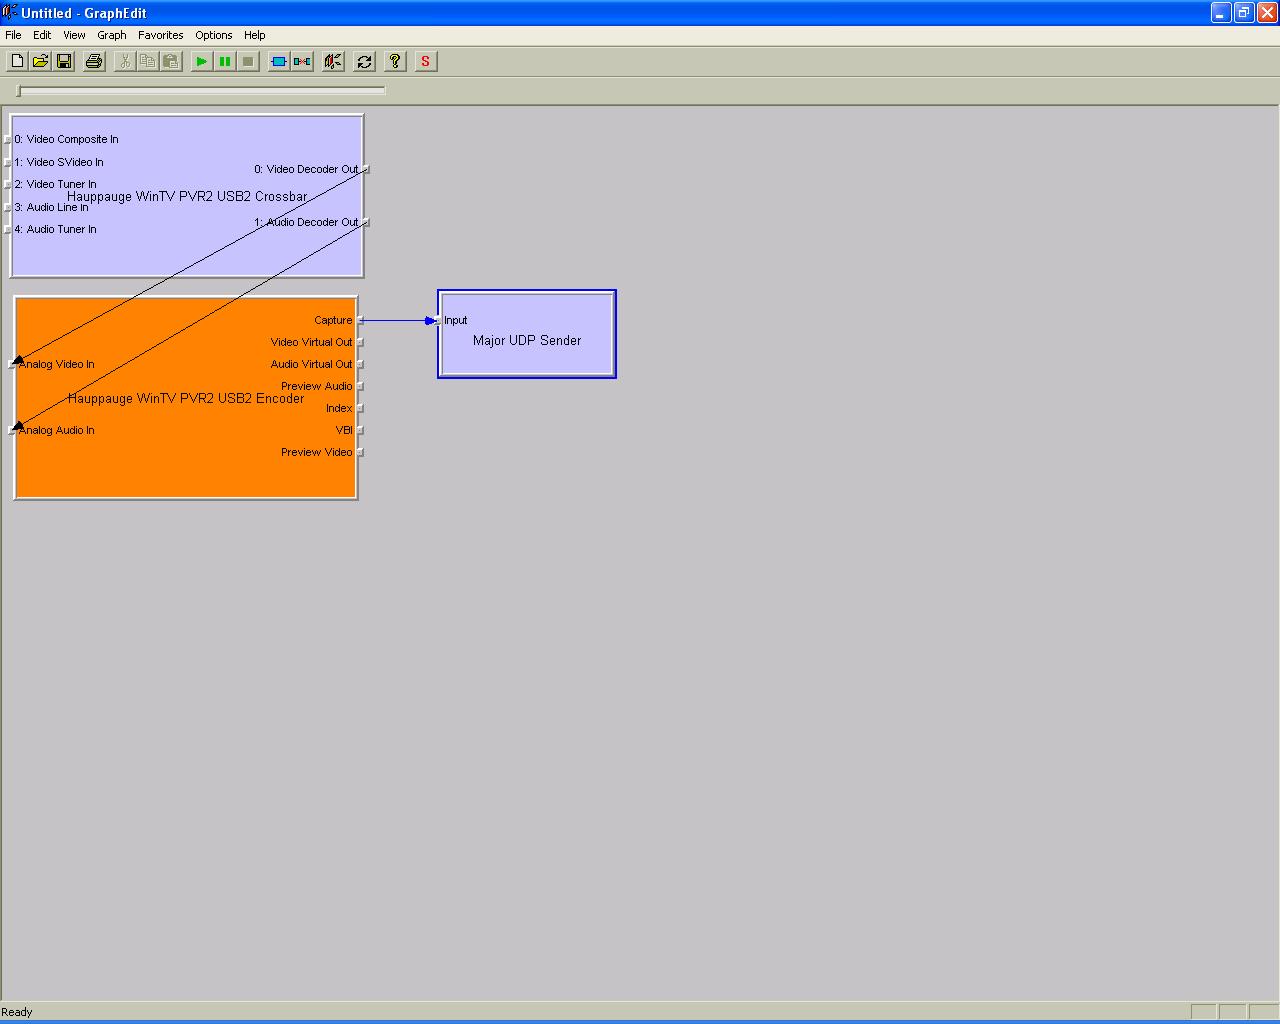Pause graph playback
The width and height of the screenshot is (1280, 1024).
pos(224,61)
